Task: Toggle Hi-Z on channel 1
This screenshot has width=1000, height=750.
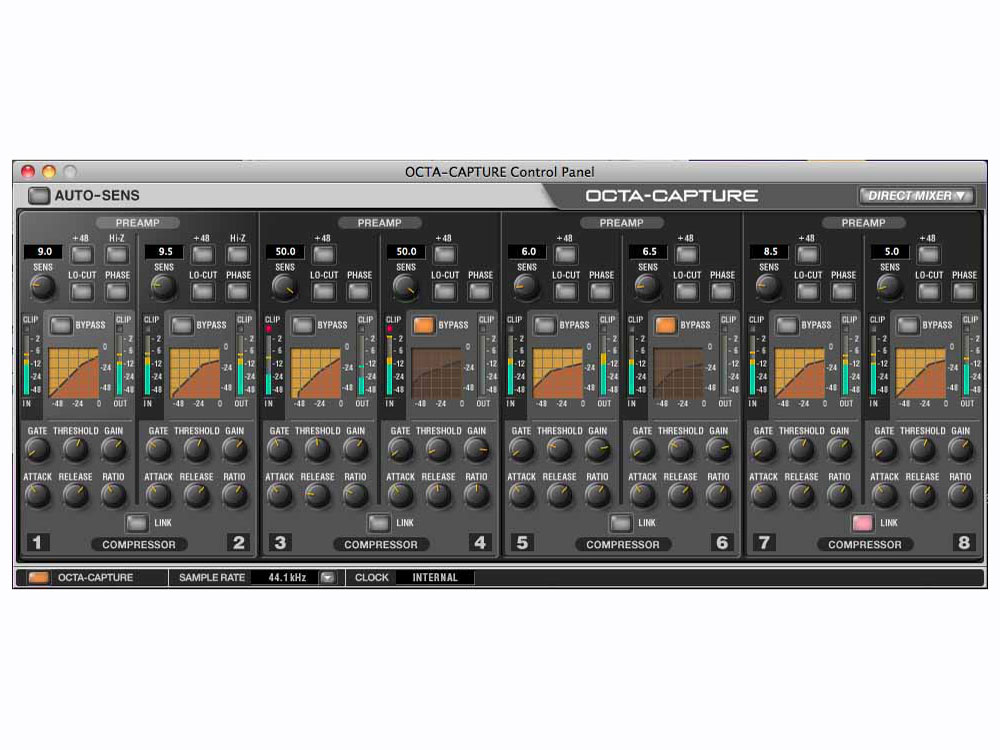Action: 117,254
